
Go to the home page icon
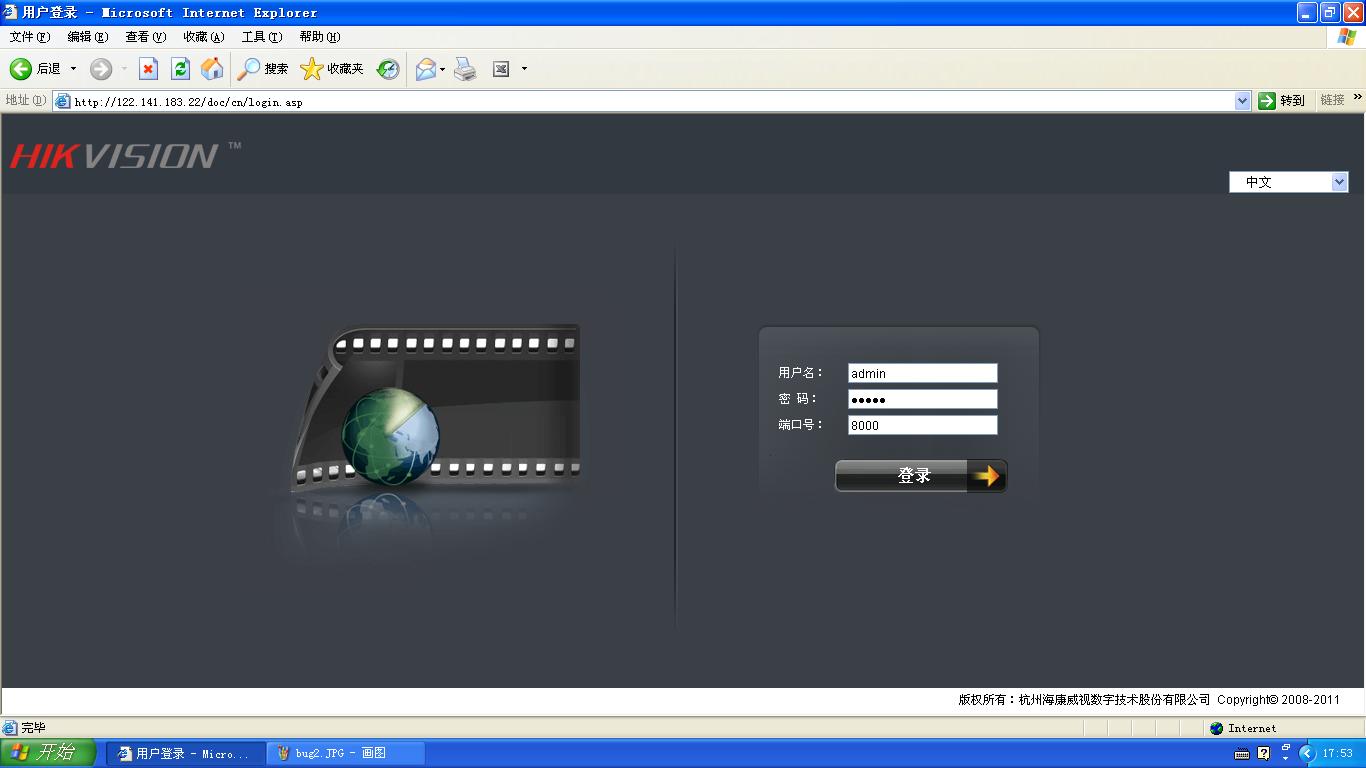pyautogui.click(x=212, y=69)
